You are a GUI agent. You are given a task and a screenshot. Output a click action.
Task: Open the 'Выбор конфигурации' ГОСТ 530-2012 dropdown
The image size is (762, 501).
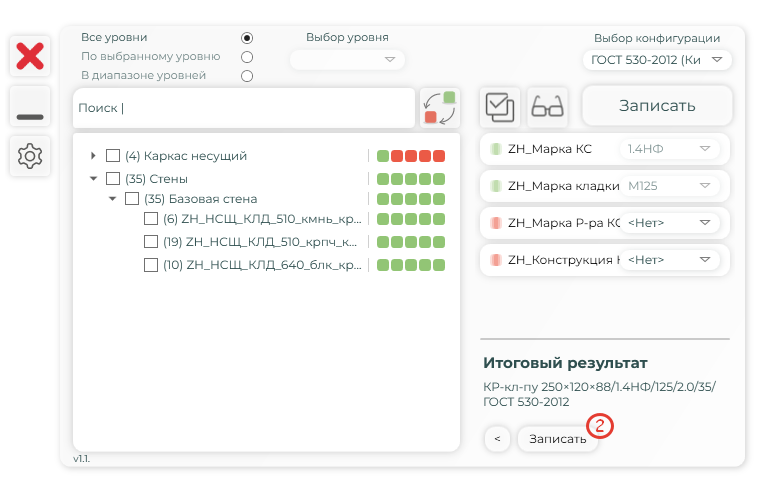click(657, 60)
